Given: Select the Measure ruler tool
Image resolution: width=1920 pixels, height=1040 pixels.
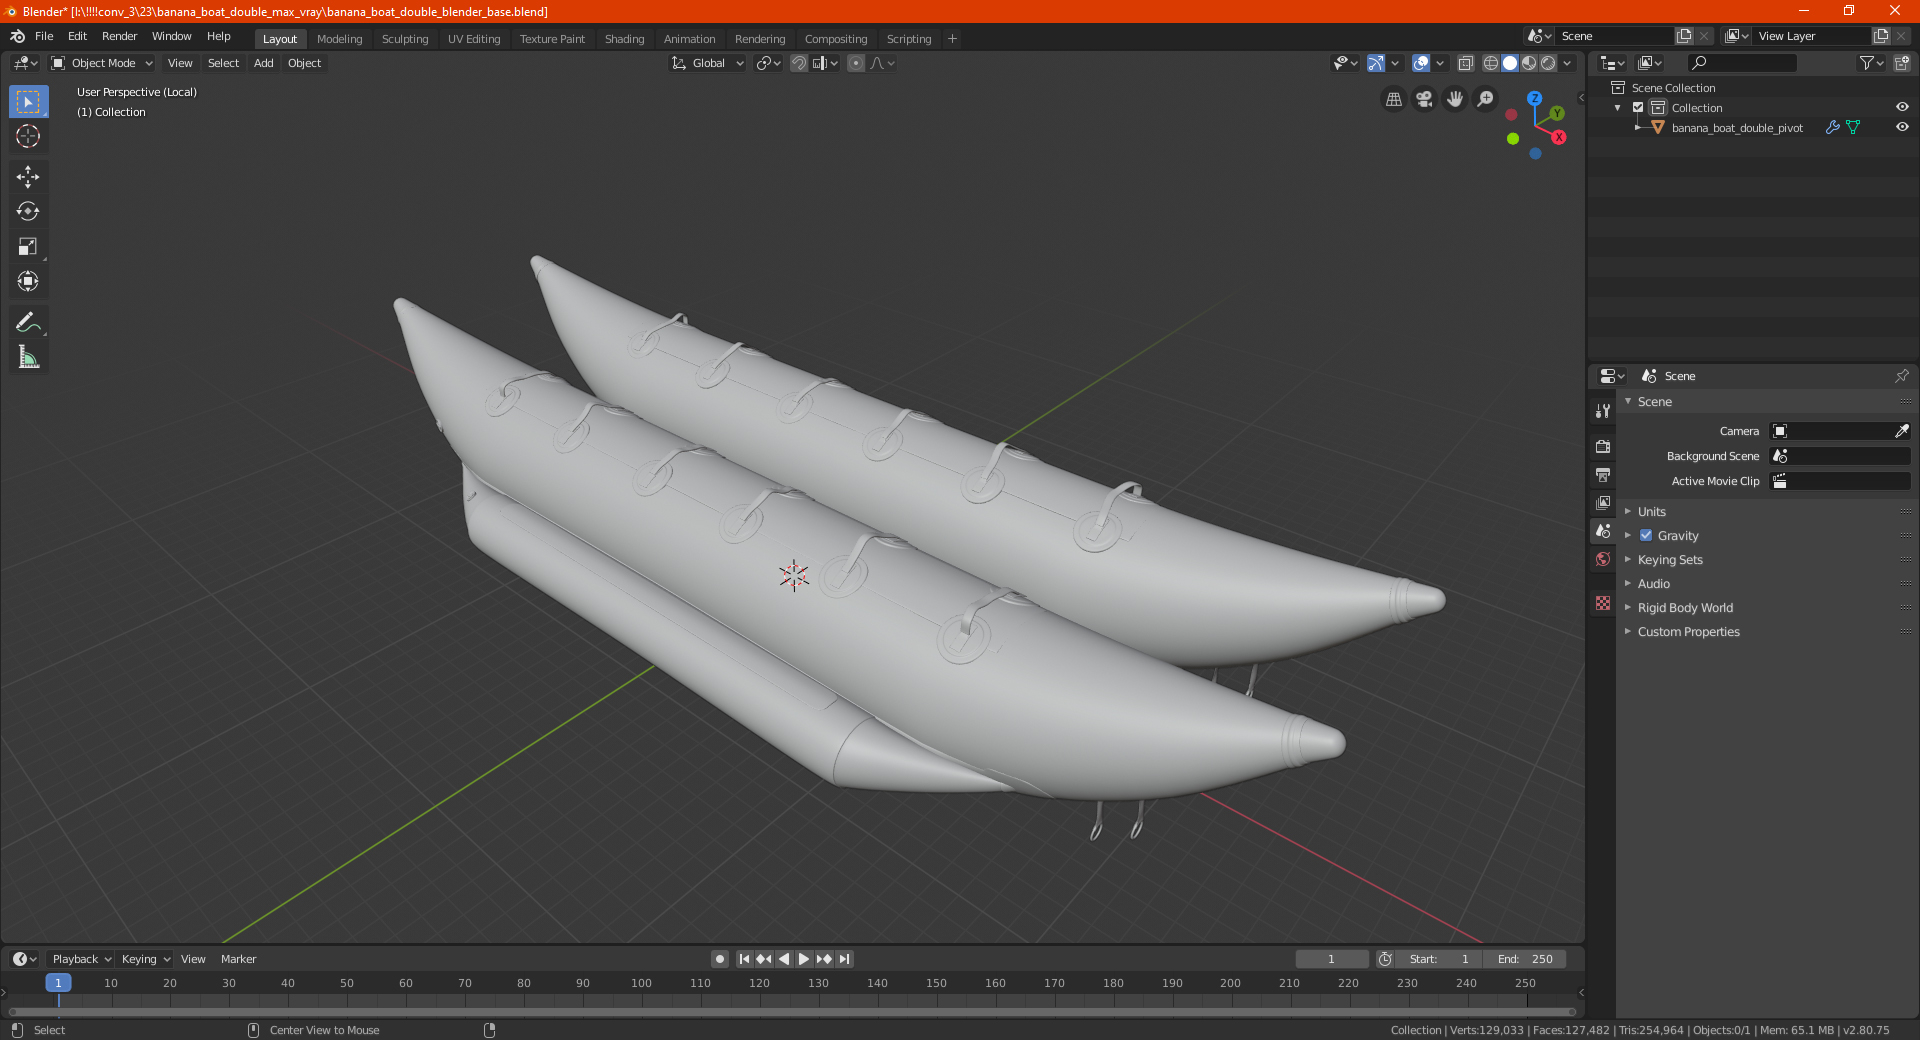Looking at the screenshot, I should pyautogui.click(x=28, y=357).
